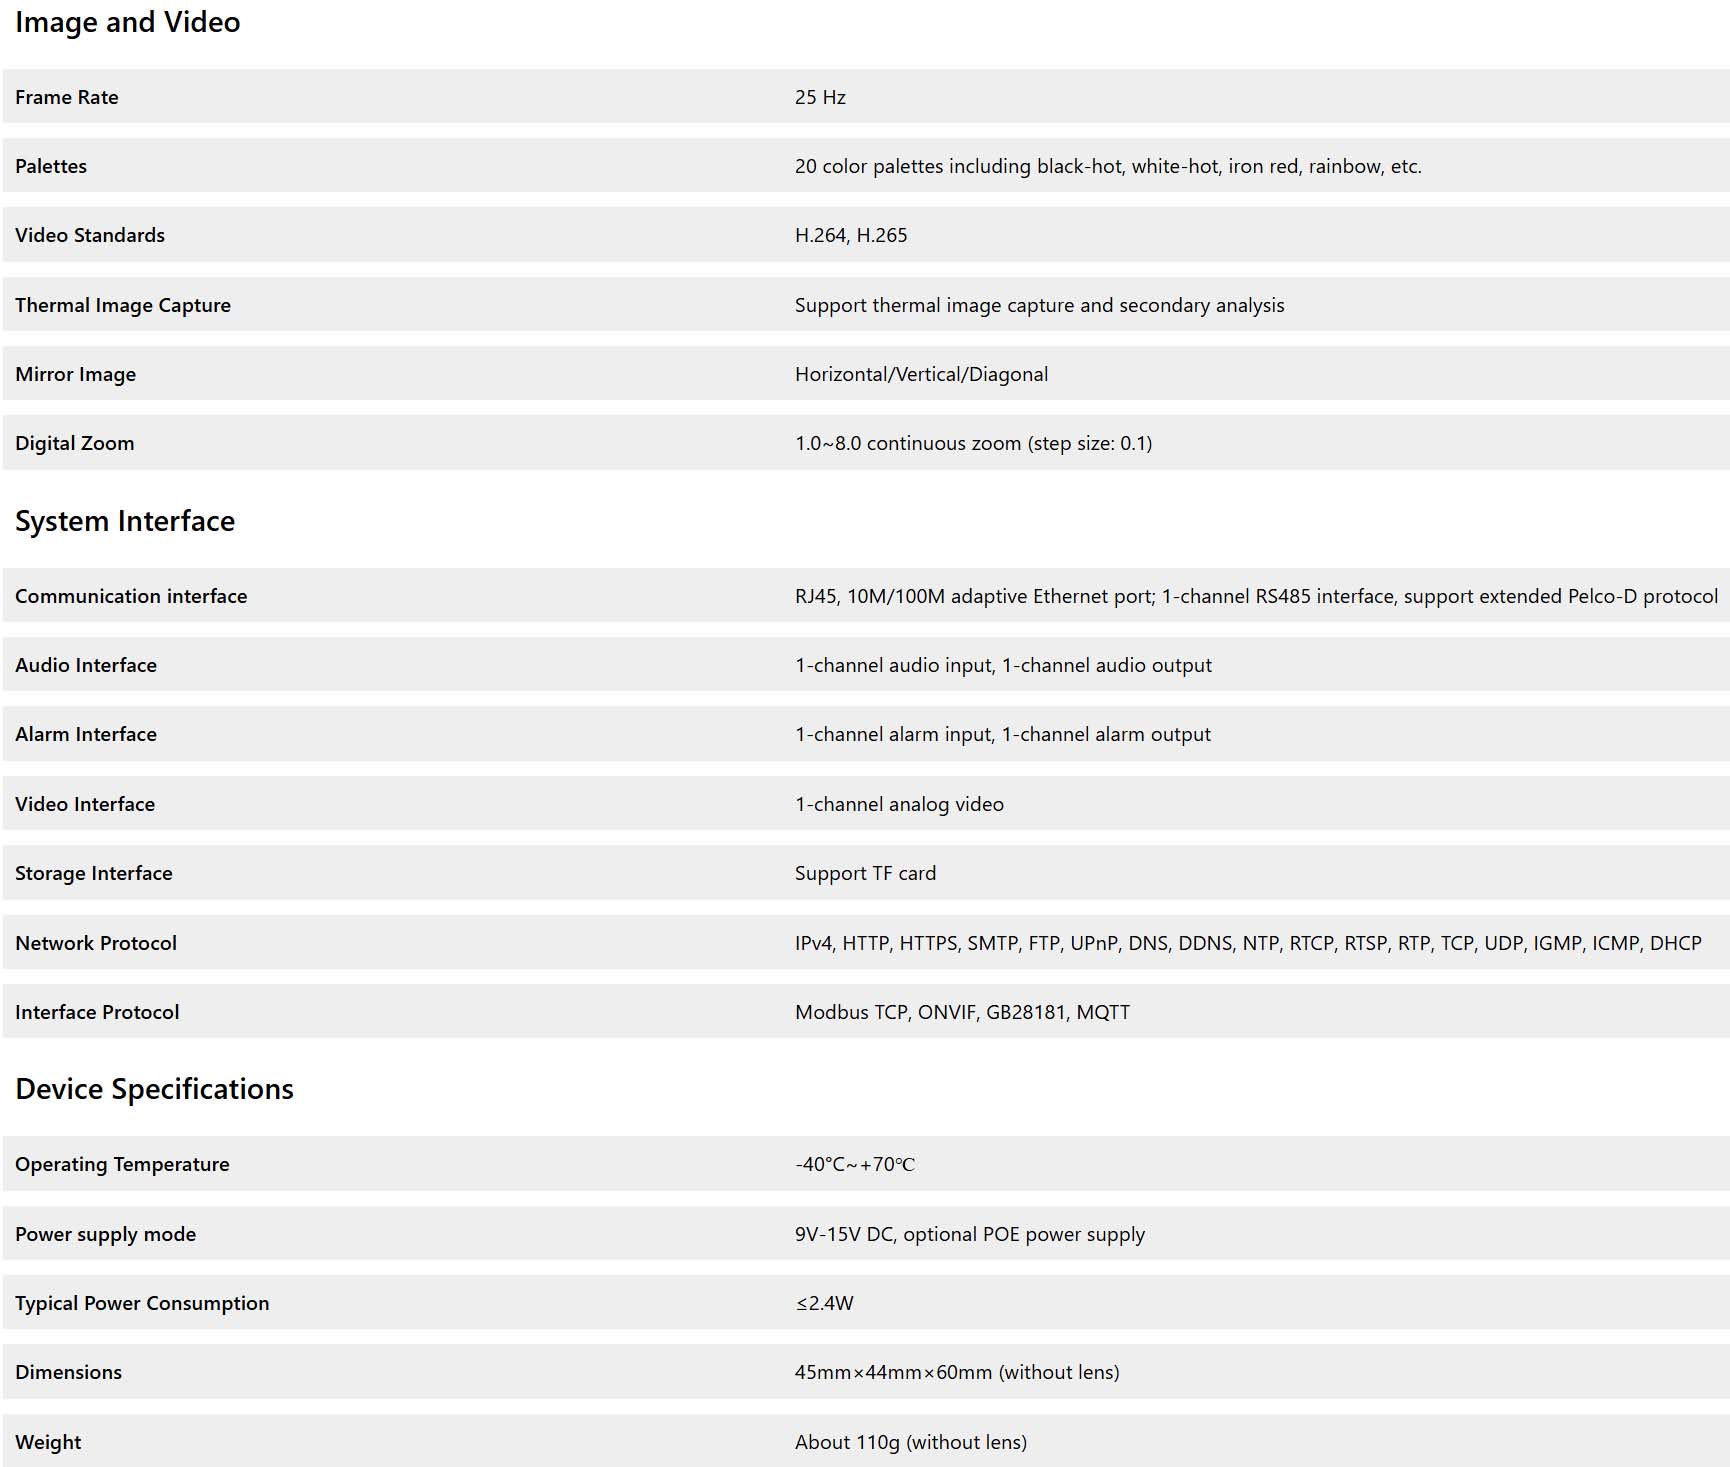
Task: Click the System Interface section heading
Action: coord(125,521)
